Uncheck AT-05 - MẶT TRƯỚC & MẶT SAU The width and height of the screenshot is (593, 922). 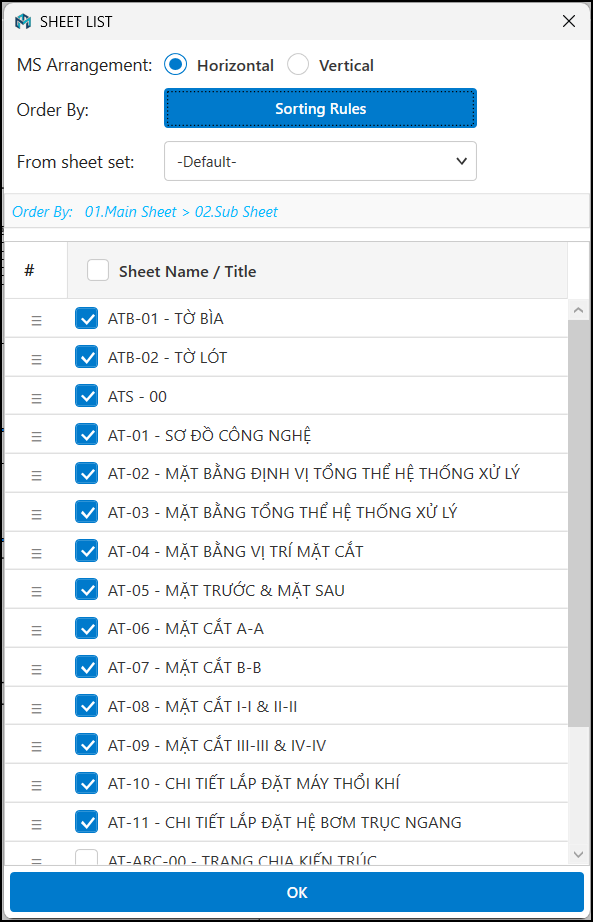pyautogui.click(x=86, y=590)
